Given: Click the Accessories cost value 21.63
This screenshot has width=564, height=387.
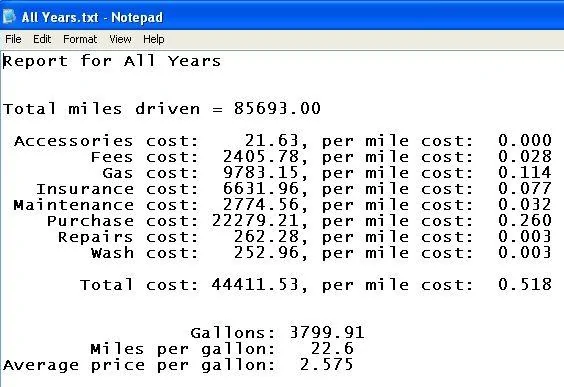Looking at the screenshot, I should tap(272, 140).
